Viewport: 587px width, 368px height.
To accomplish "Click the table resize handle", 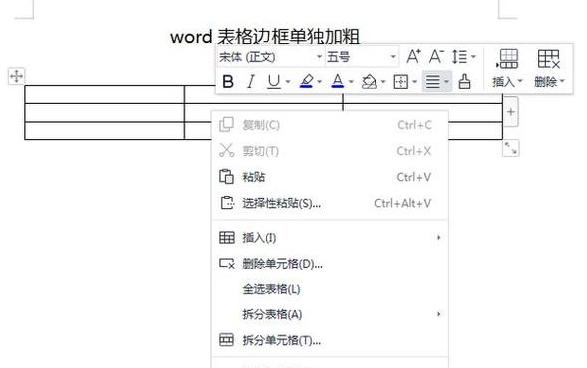I will (x=511, y=148).
